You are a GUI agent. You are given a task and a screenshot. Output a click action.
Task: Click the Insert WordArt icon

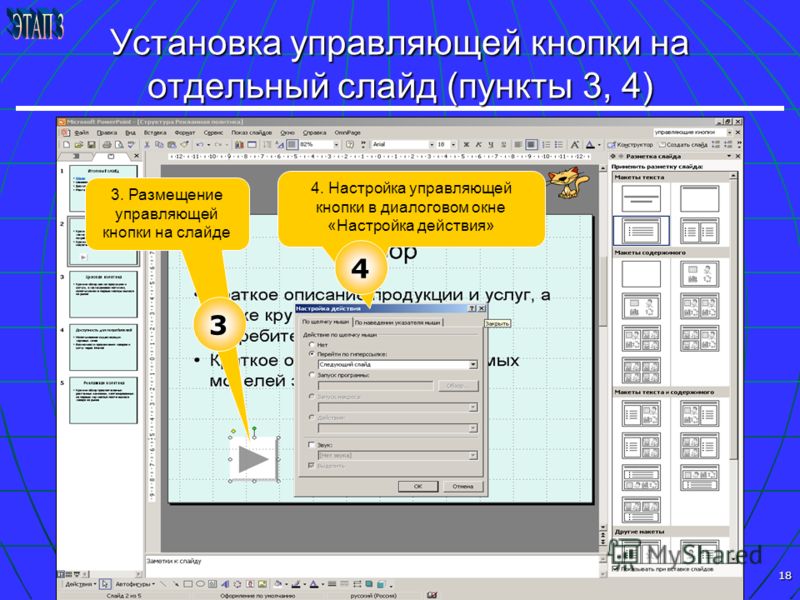pyautogui.click(x=225, y=584)
